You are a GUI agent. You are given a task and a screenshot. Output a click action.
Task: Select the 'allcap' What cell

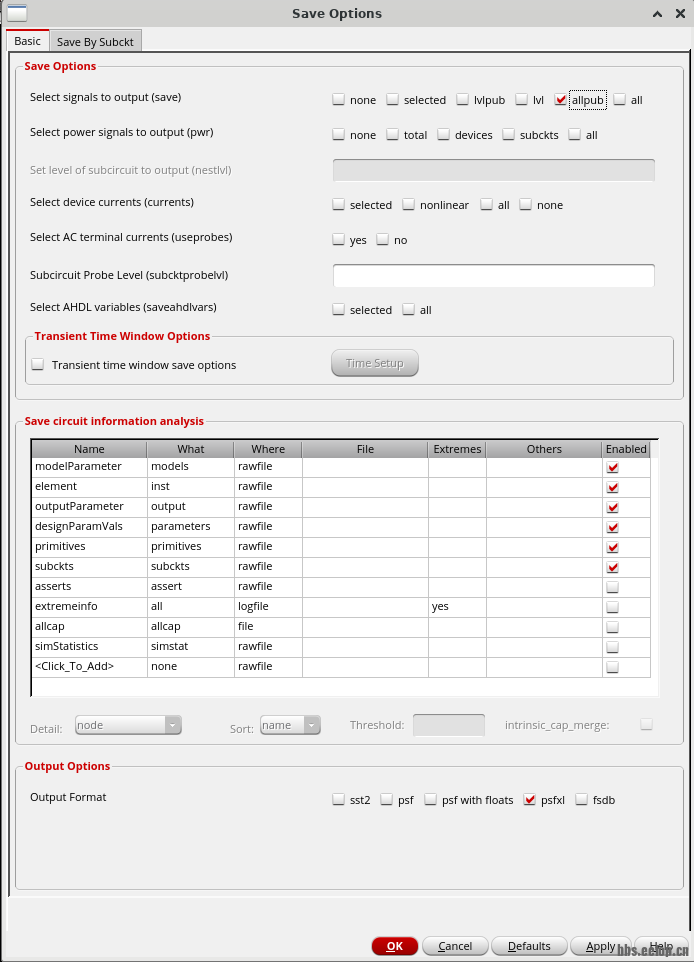pyautogui.click(x=190, y=626)
